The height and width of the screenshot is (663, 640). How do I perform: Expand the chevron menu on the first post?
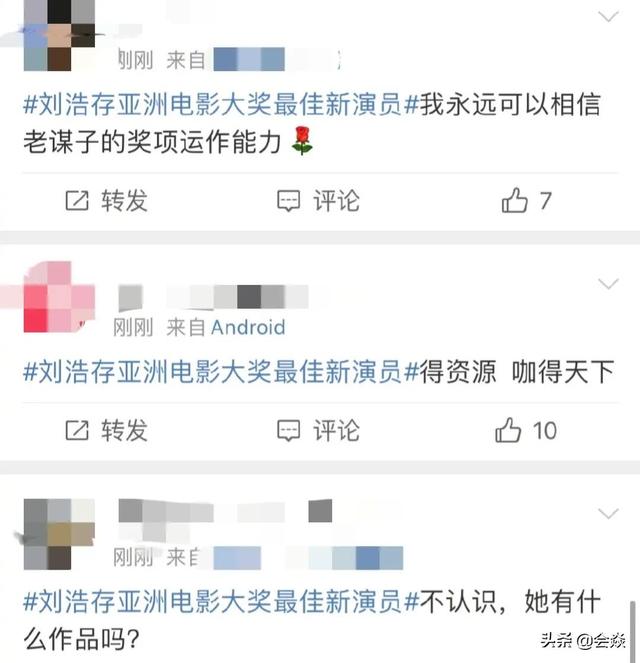pos(609,17)
